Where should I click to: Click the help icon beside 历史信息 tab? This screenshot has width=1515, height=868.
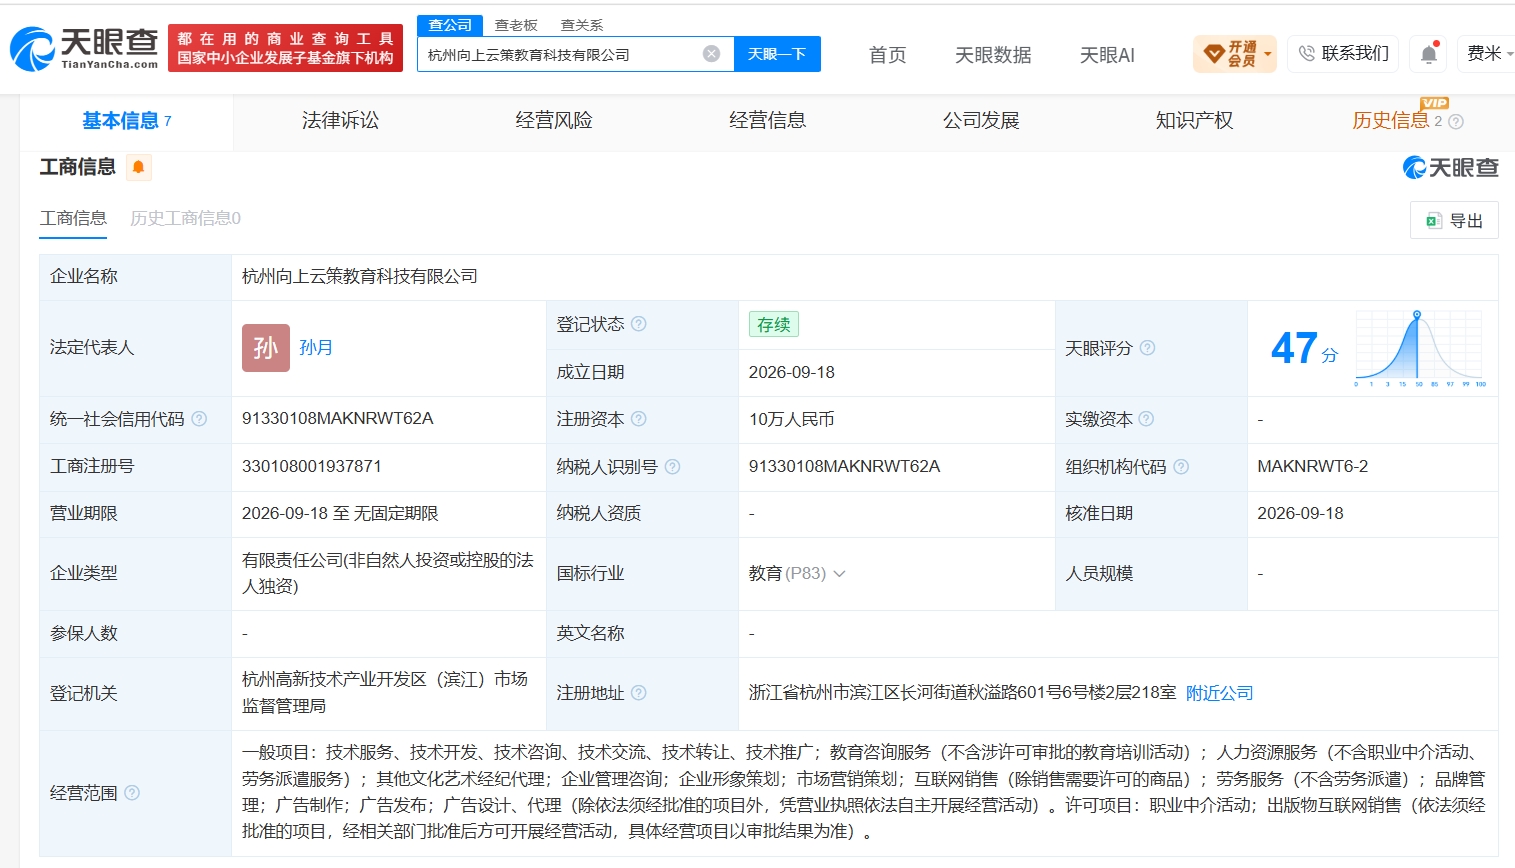1456,122
